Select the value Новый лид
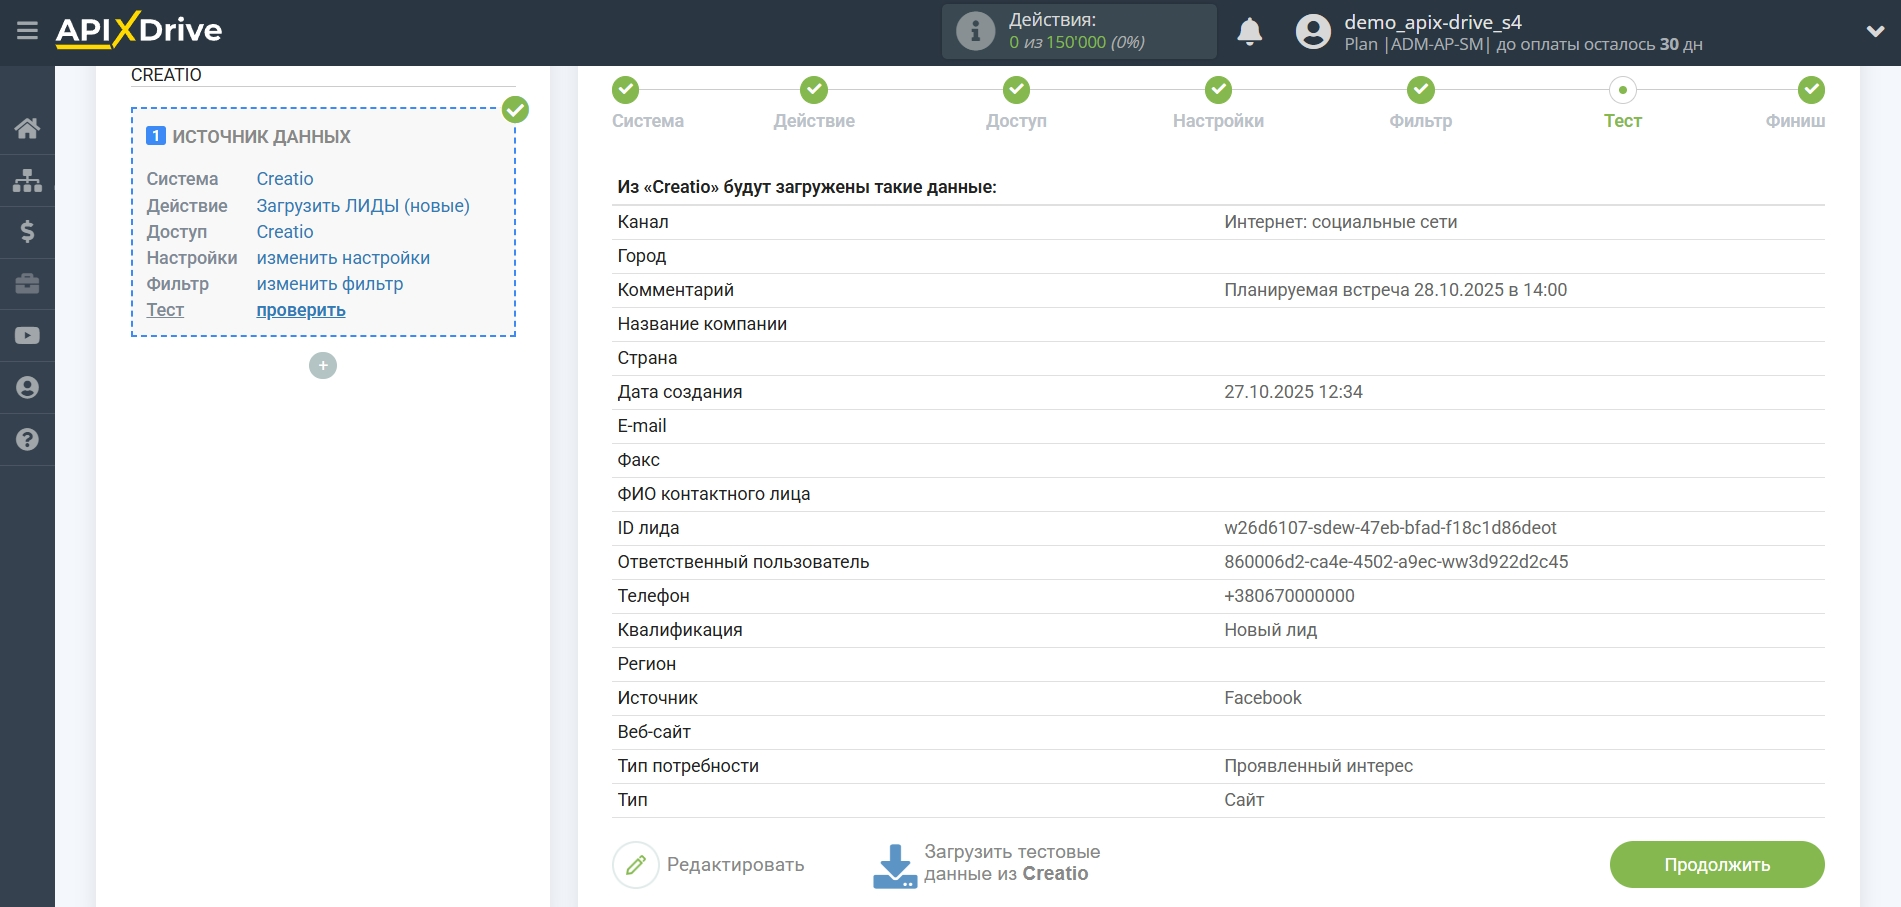The width and height of the screenshot is (1901, 907). 1270,630
